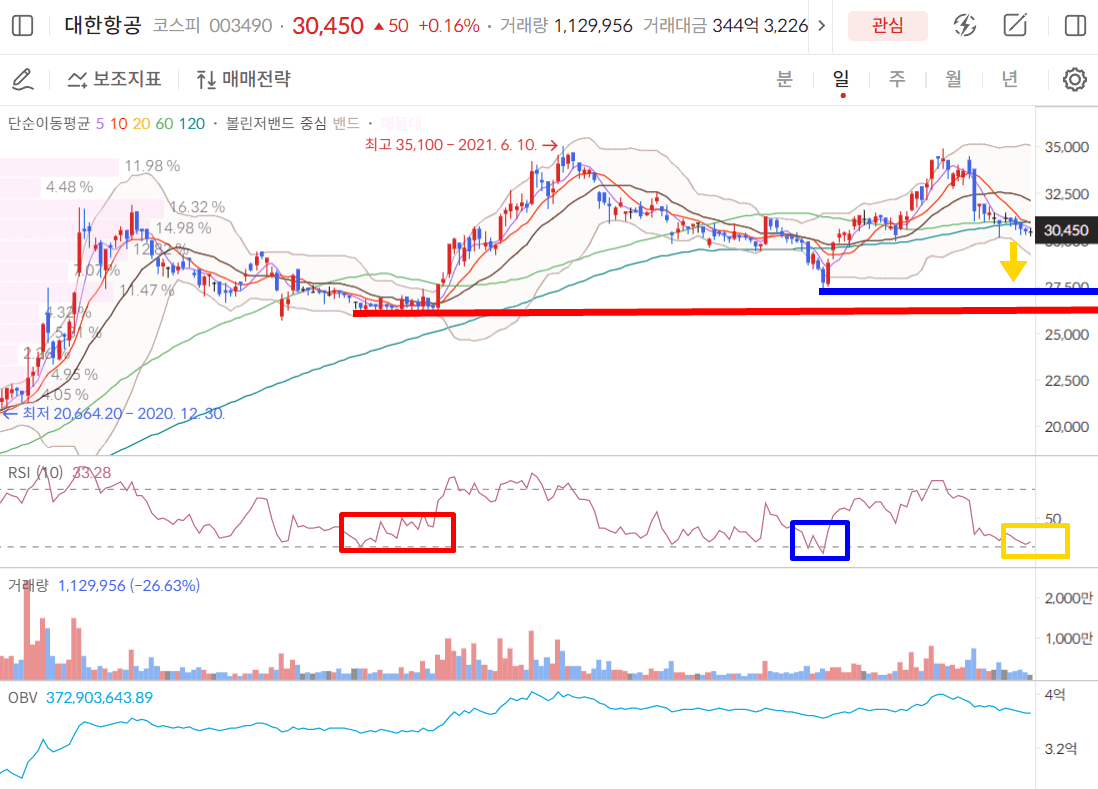
Task: Switch to 분 minute chart
Action: 785,79
